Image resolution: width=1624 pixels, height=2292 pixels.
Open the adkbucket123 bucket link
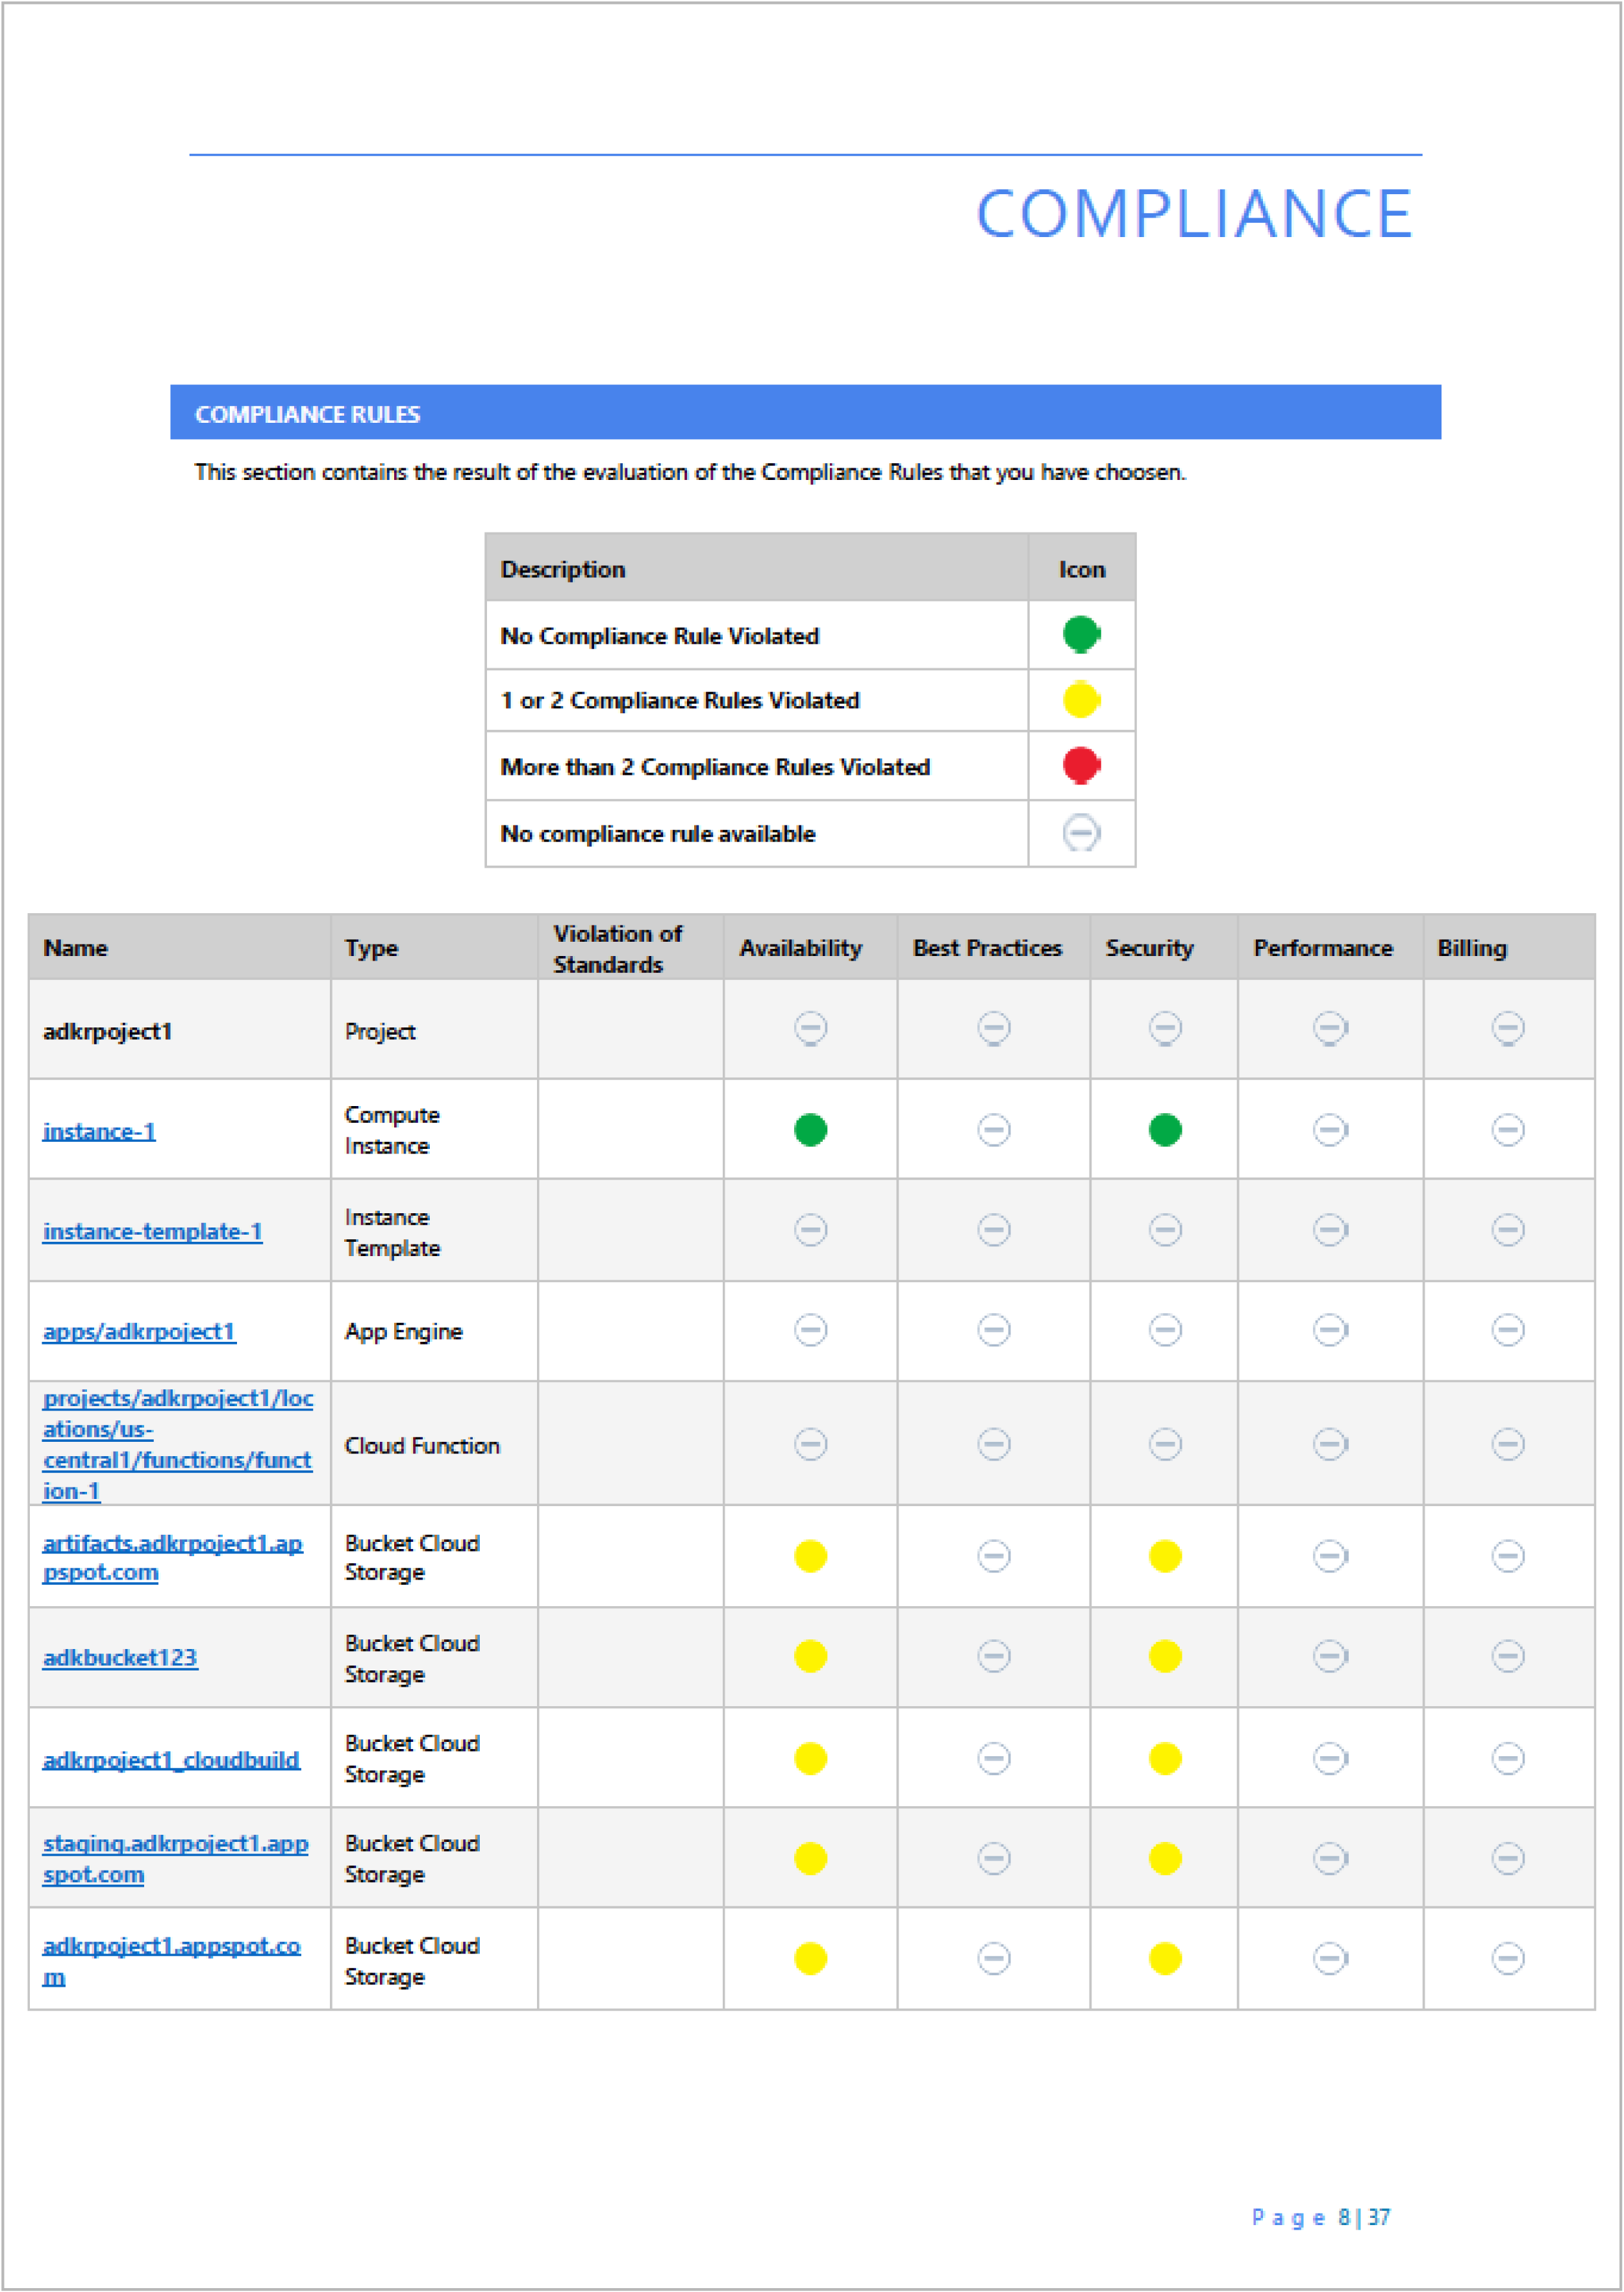tap(120, 1657)
